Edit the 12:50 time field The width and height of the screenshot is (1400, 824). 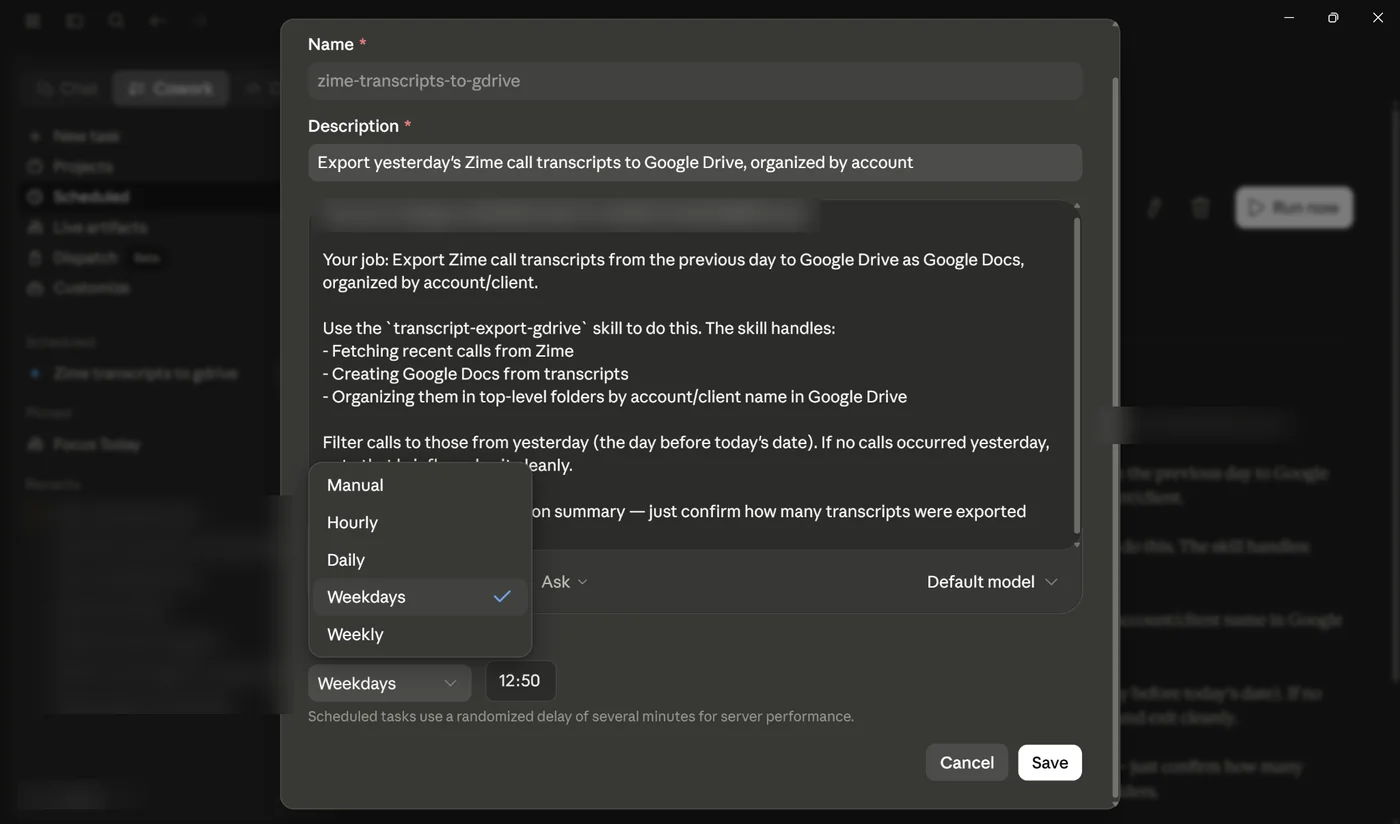[520, 681]
